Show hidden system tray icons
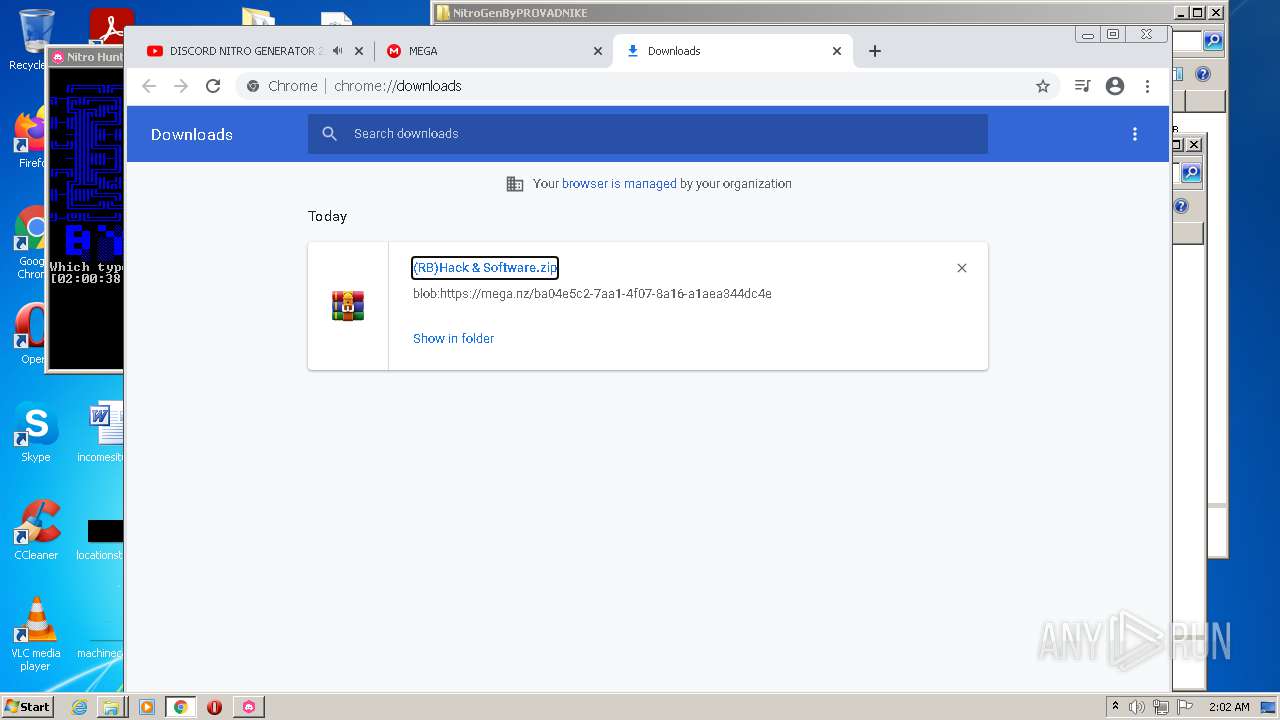This screenshot has height=720, width=1280. pos(1115,707)
